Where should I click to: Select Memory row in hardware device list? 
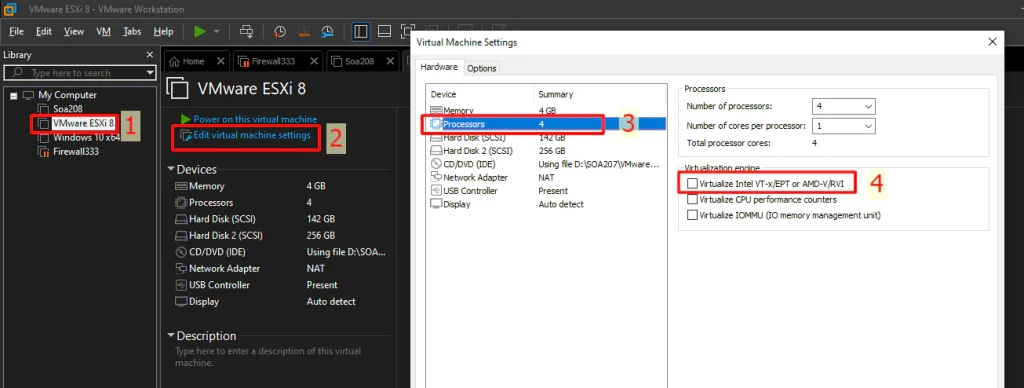coord(546,110)
